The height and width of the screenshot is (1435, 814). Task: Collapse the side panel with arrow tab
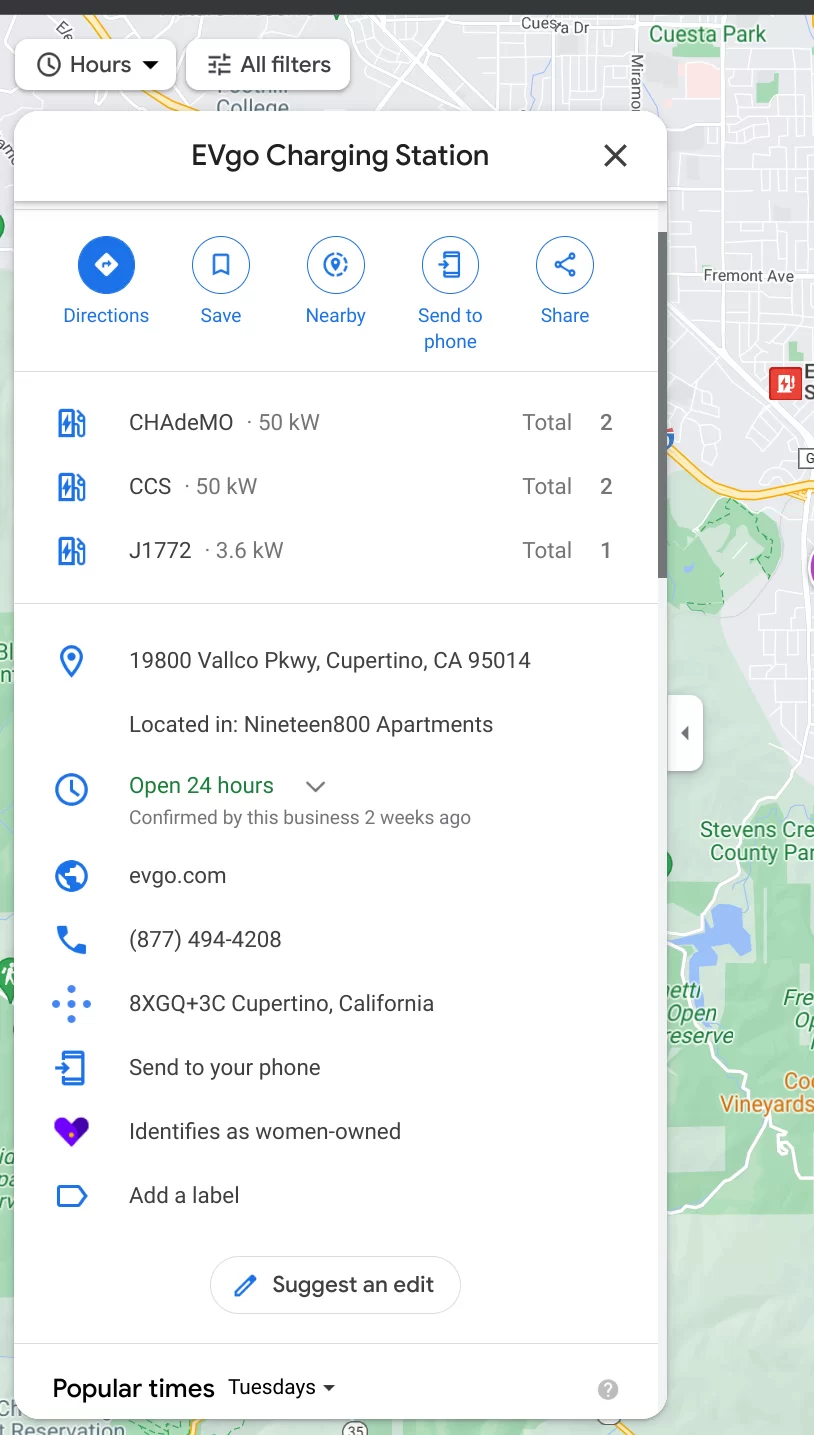[685, 733]
